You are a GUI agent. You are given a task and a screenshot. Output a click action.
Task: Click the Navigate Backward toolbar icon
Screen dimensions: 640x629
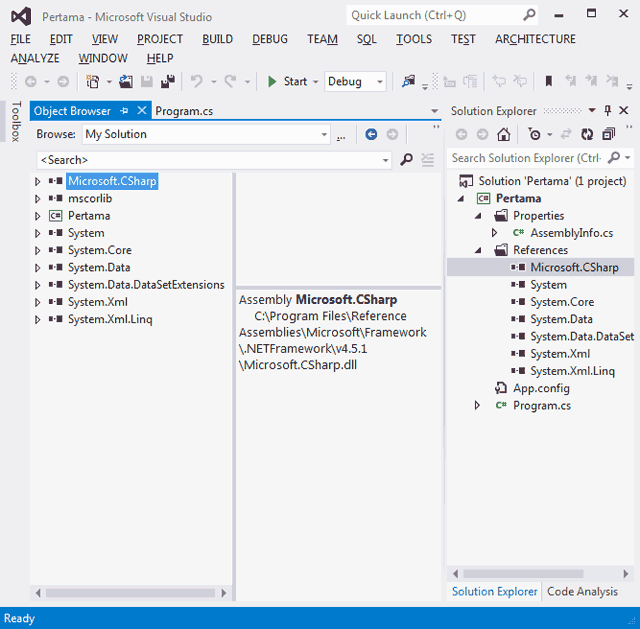coord(31,82)
